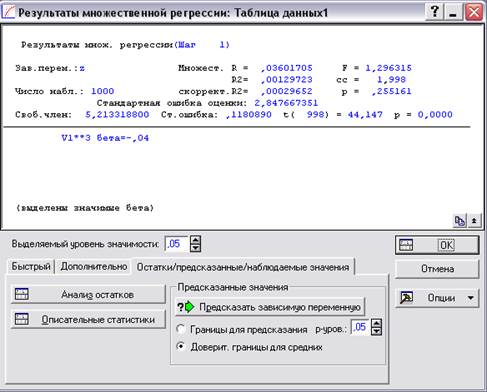This screenshot has width=487, height=392.
Task: Click the adjusted R2 value ,00029652
Action: pos(286,91)
